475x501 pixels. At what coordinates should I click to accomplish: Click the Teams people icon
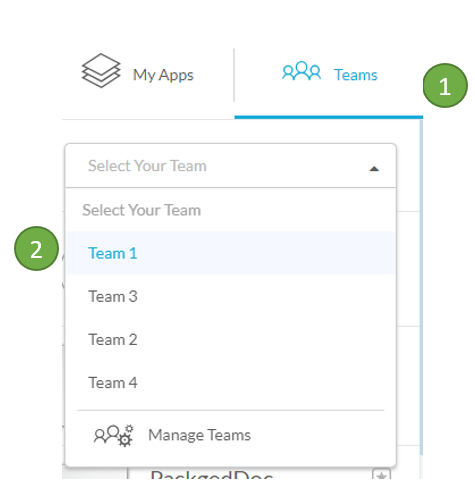click(x=301, y=71)
